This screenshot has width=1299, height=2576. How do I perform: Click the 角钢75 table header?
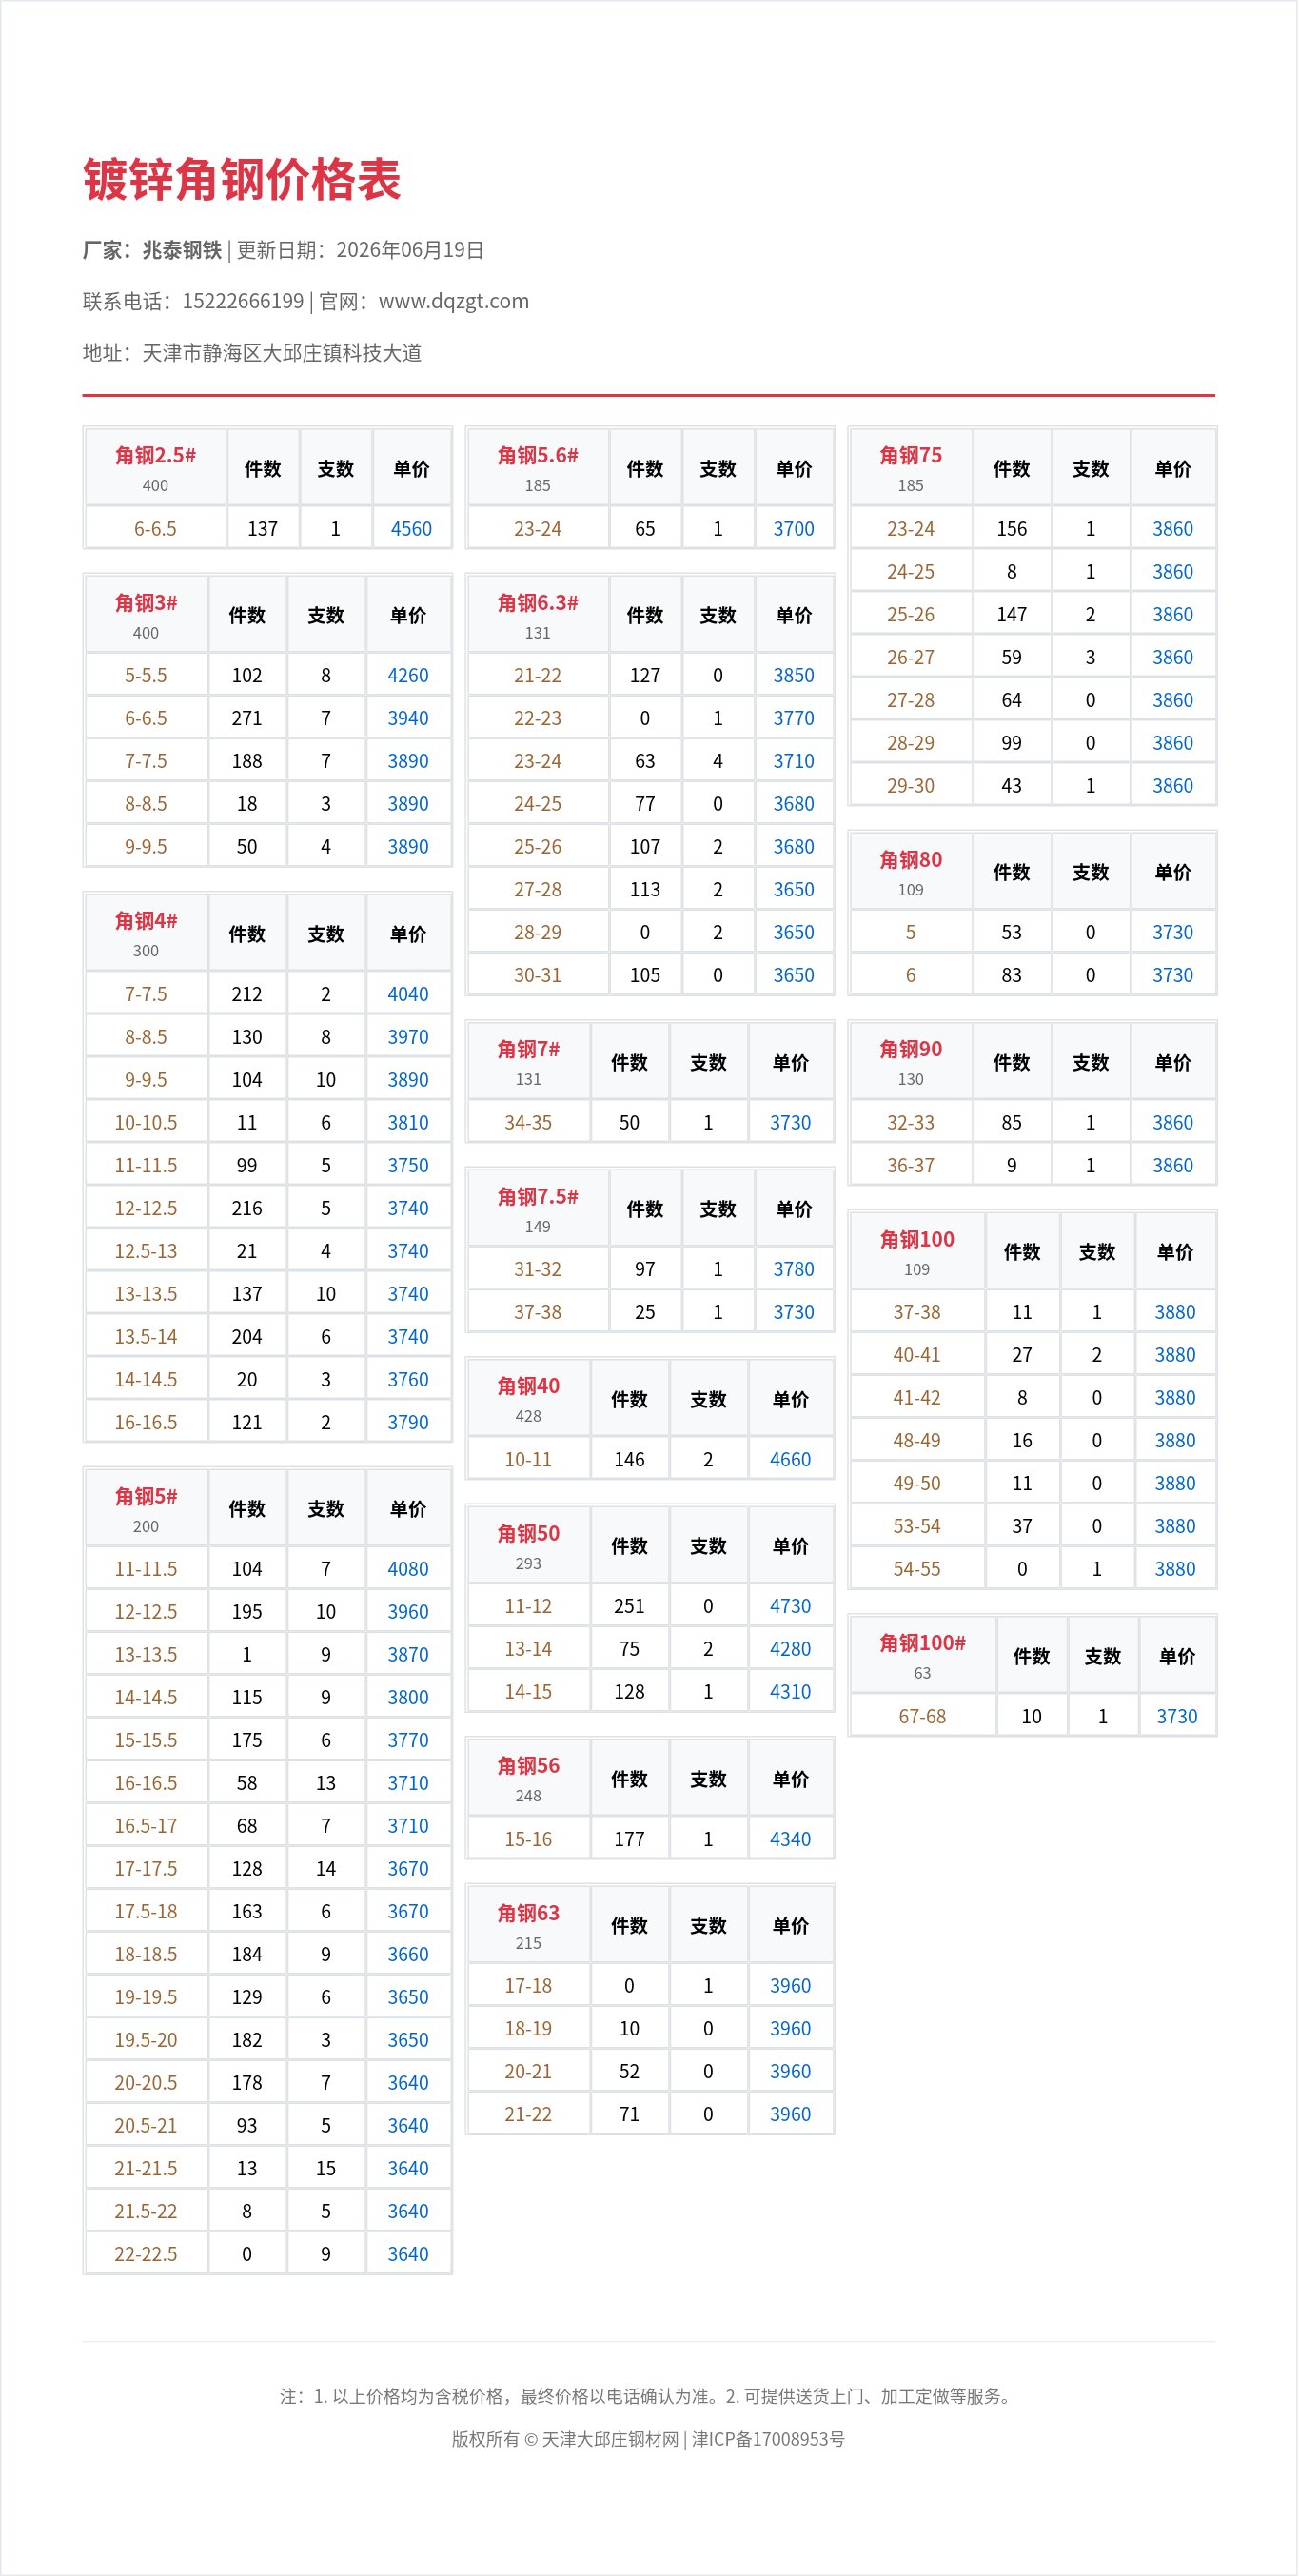point(911,468)
